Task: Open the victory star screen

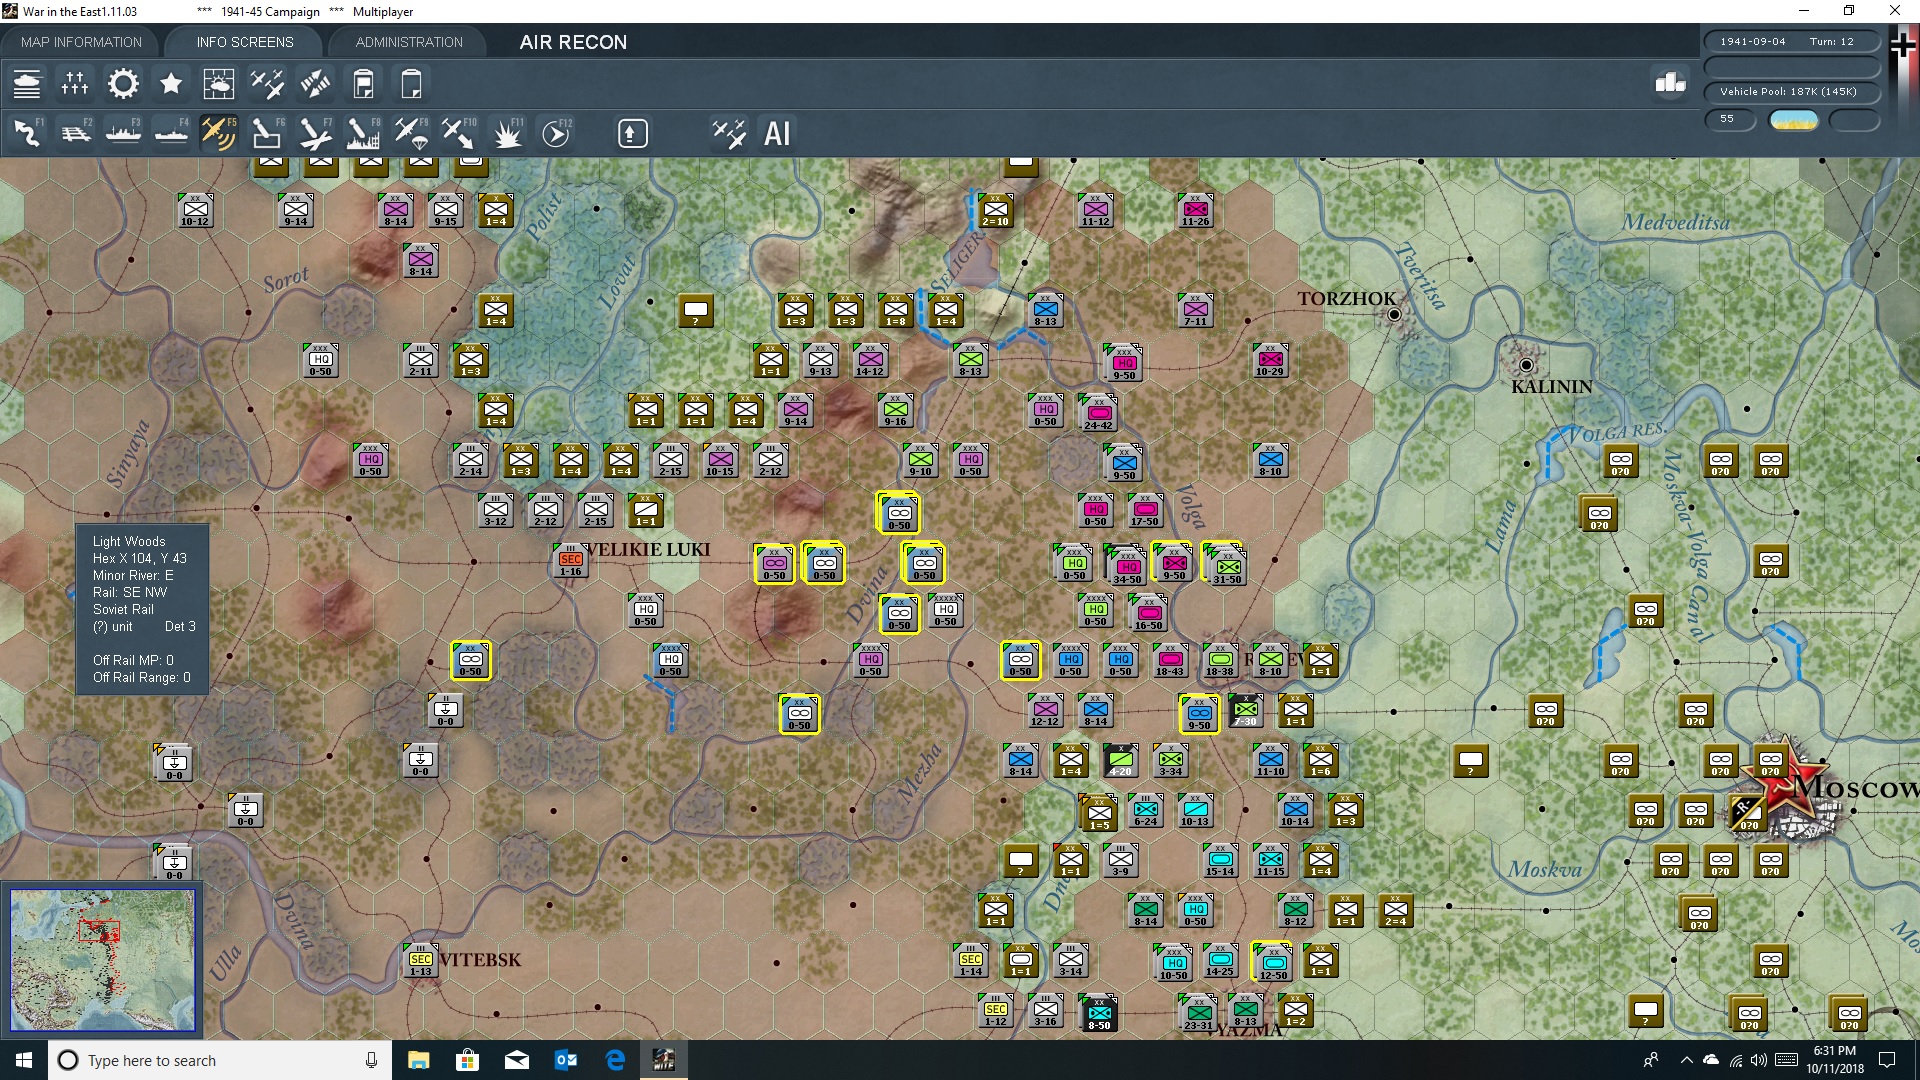Action: pos(171,84)
